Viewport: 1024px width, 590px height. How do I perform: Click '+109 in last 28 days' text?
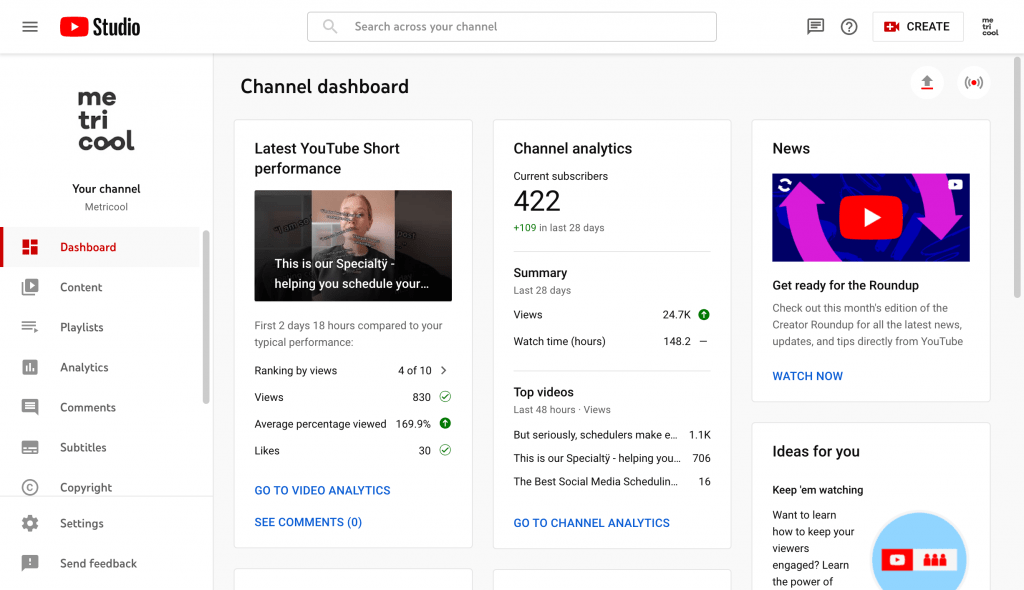click(x=559, y=228)
